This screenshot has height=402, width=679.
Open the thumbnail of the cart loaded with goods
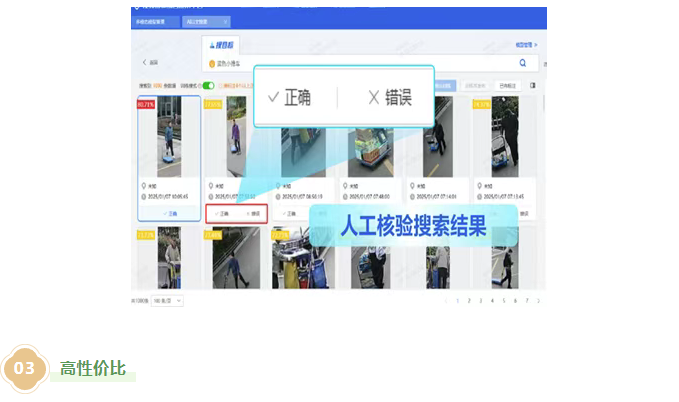pos(371,152)
